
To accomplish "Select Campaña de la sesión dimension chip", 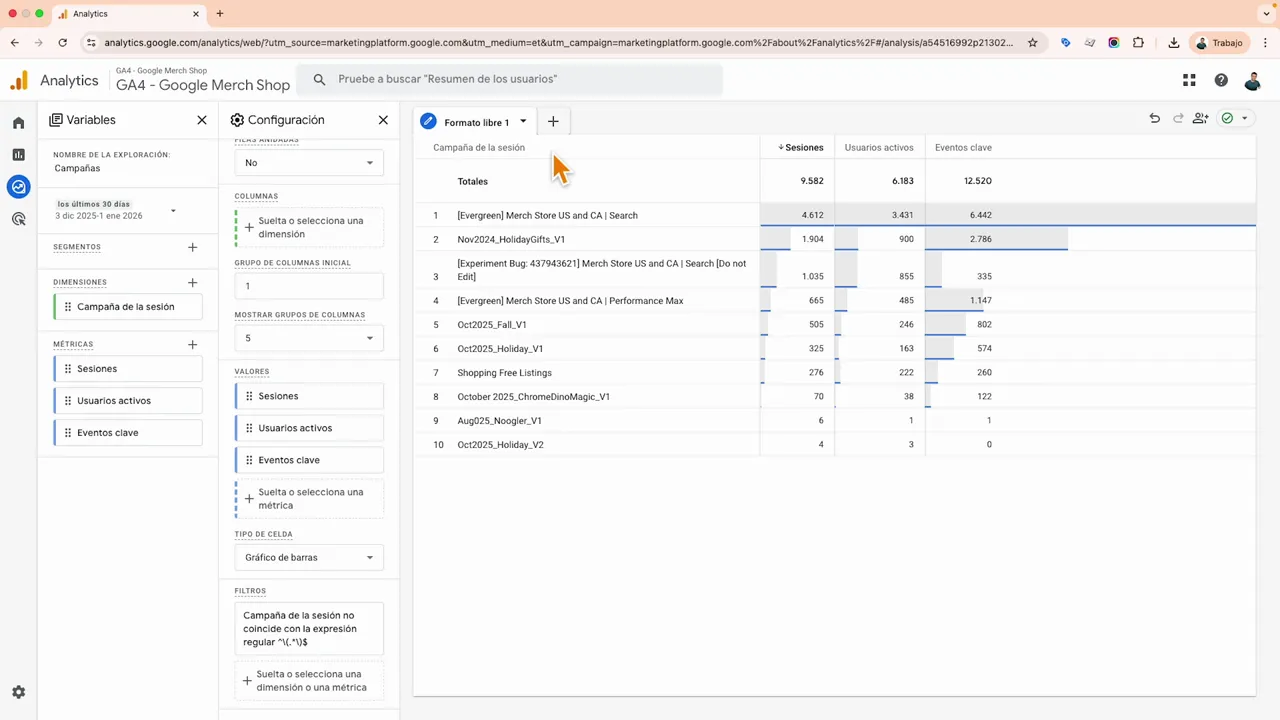I will [128, 307].
